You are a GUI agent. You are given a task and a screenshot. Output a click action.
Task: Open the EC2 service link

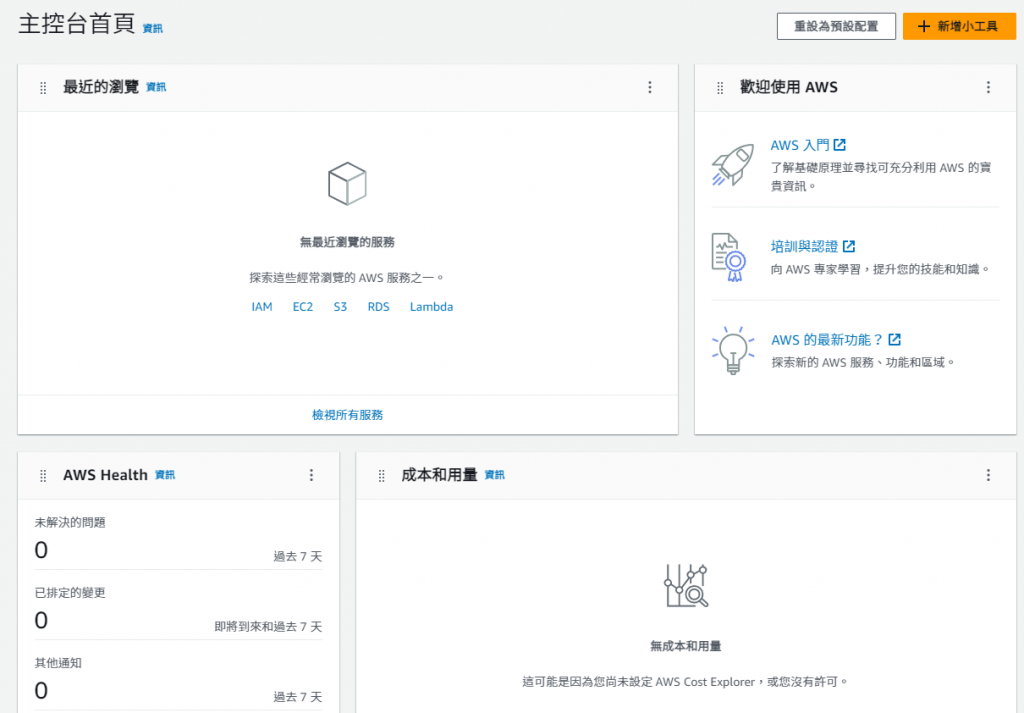coord(302,307)
